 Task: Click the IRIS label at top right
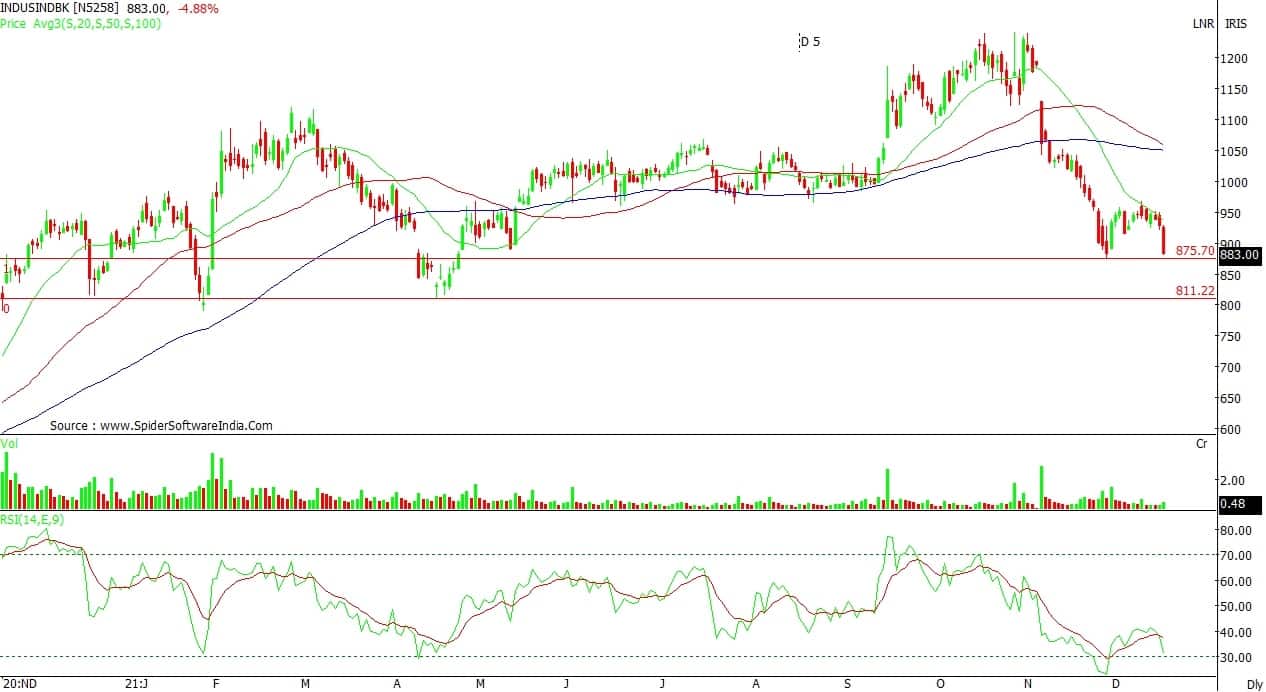click(x=1235, y=23)
